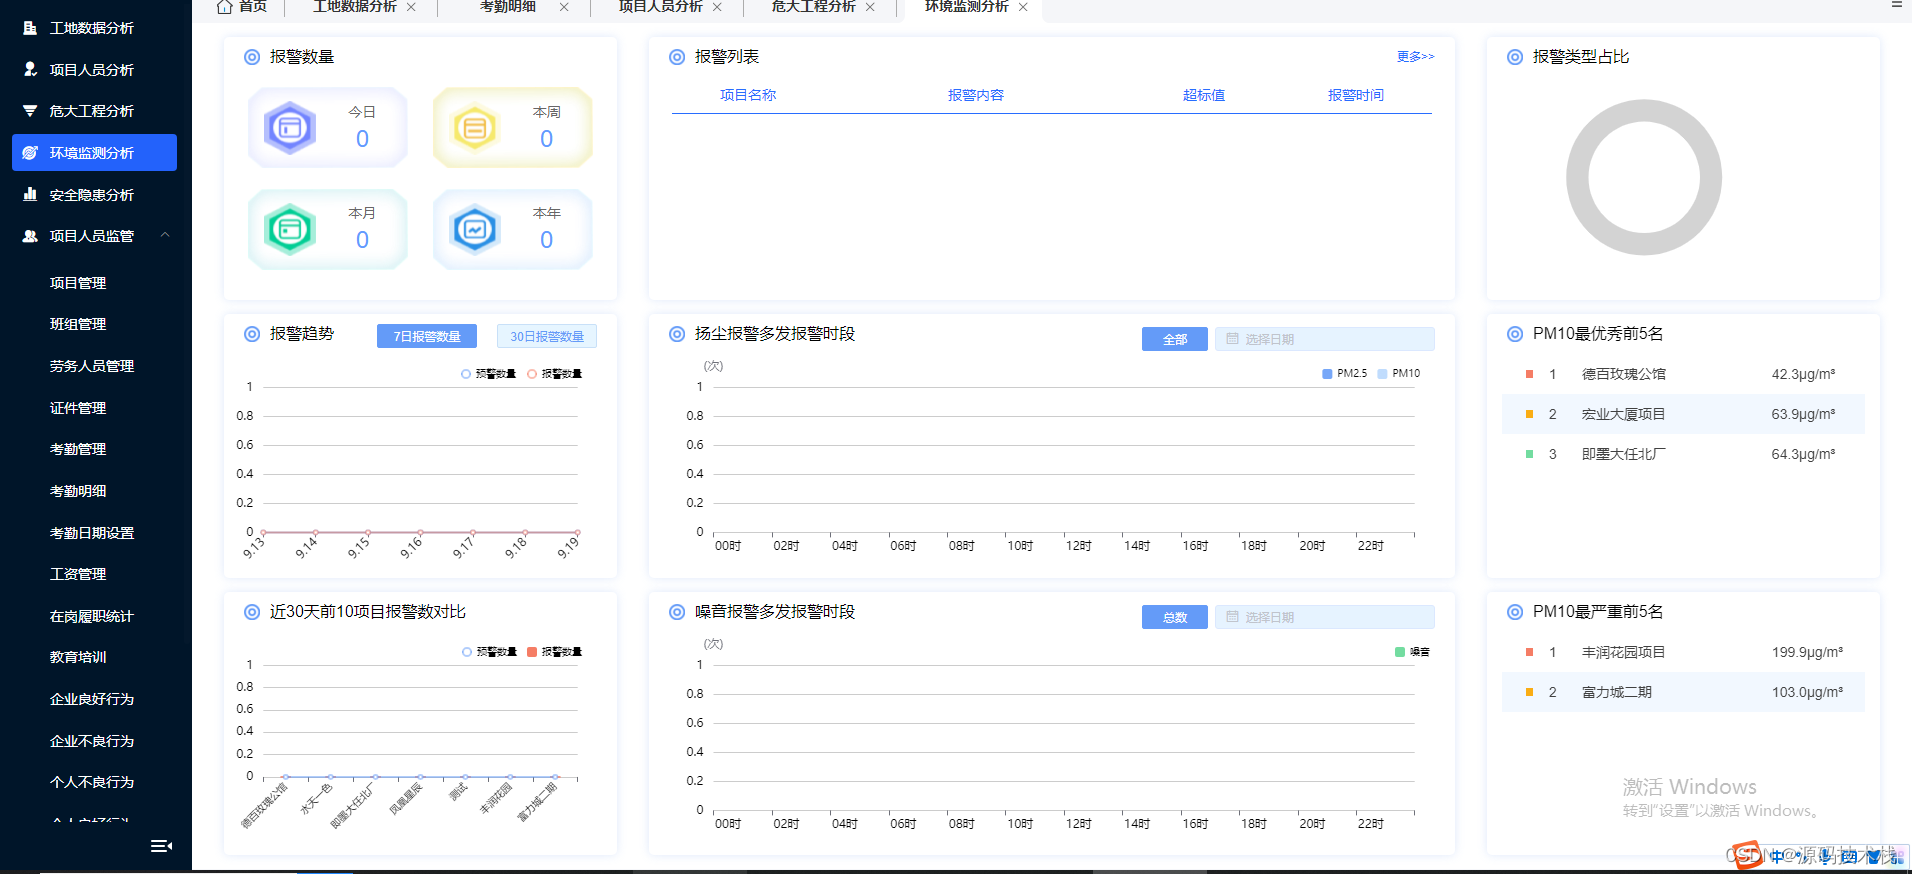
Task: Click the home icon in the 首页 tab
Action: 225,7
